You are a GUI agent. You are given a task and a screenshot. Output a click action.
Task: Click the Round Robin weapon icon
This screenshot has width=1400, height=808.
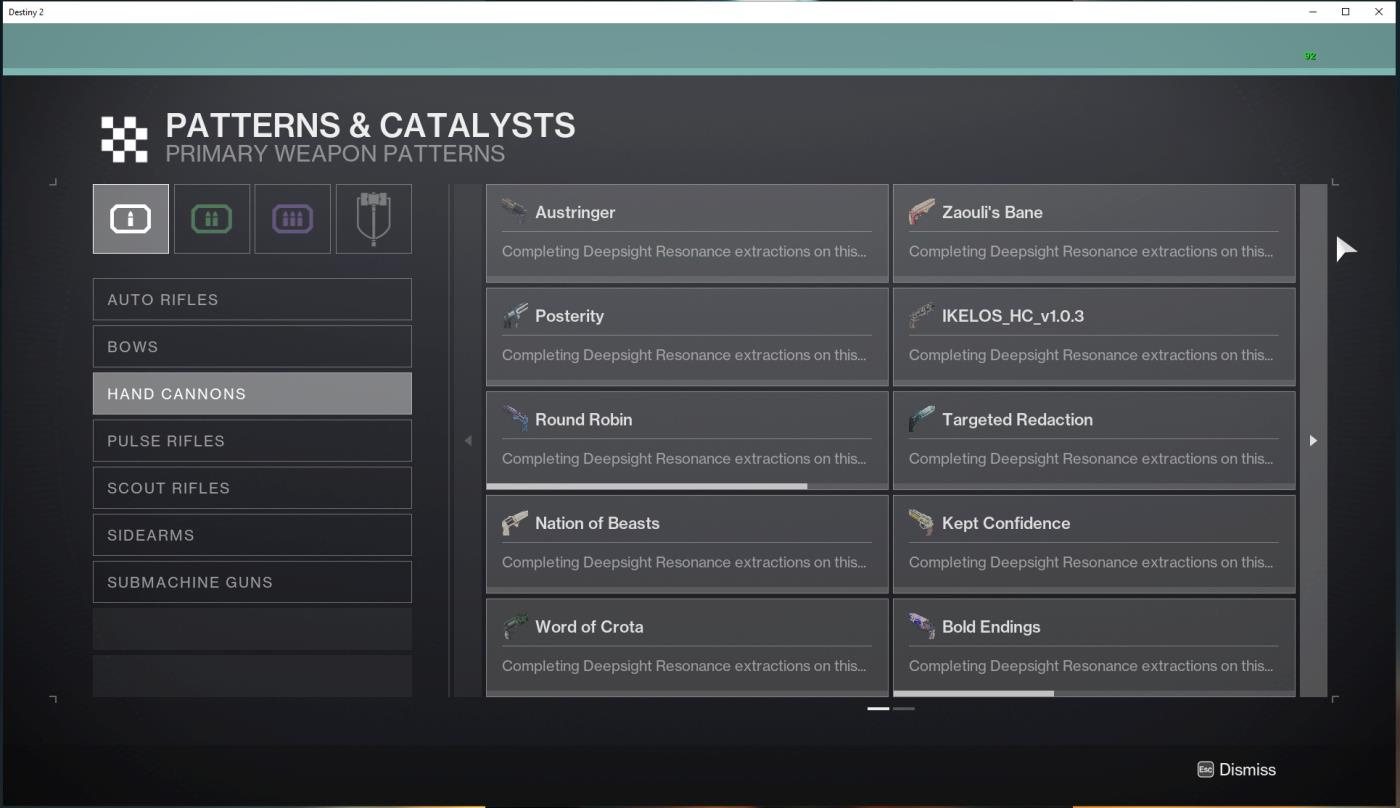click(x=514, y=419)
